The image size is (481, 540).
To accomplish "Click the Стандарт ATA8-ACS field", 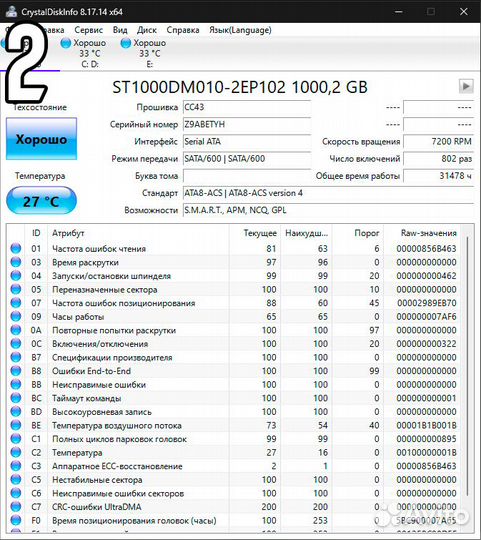I will (328, 193).
